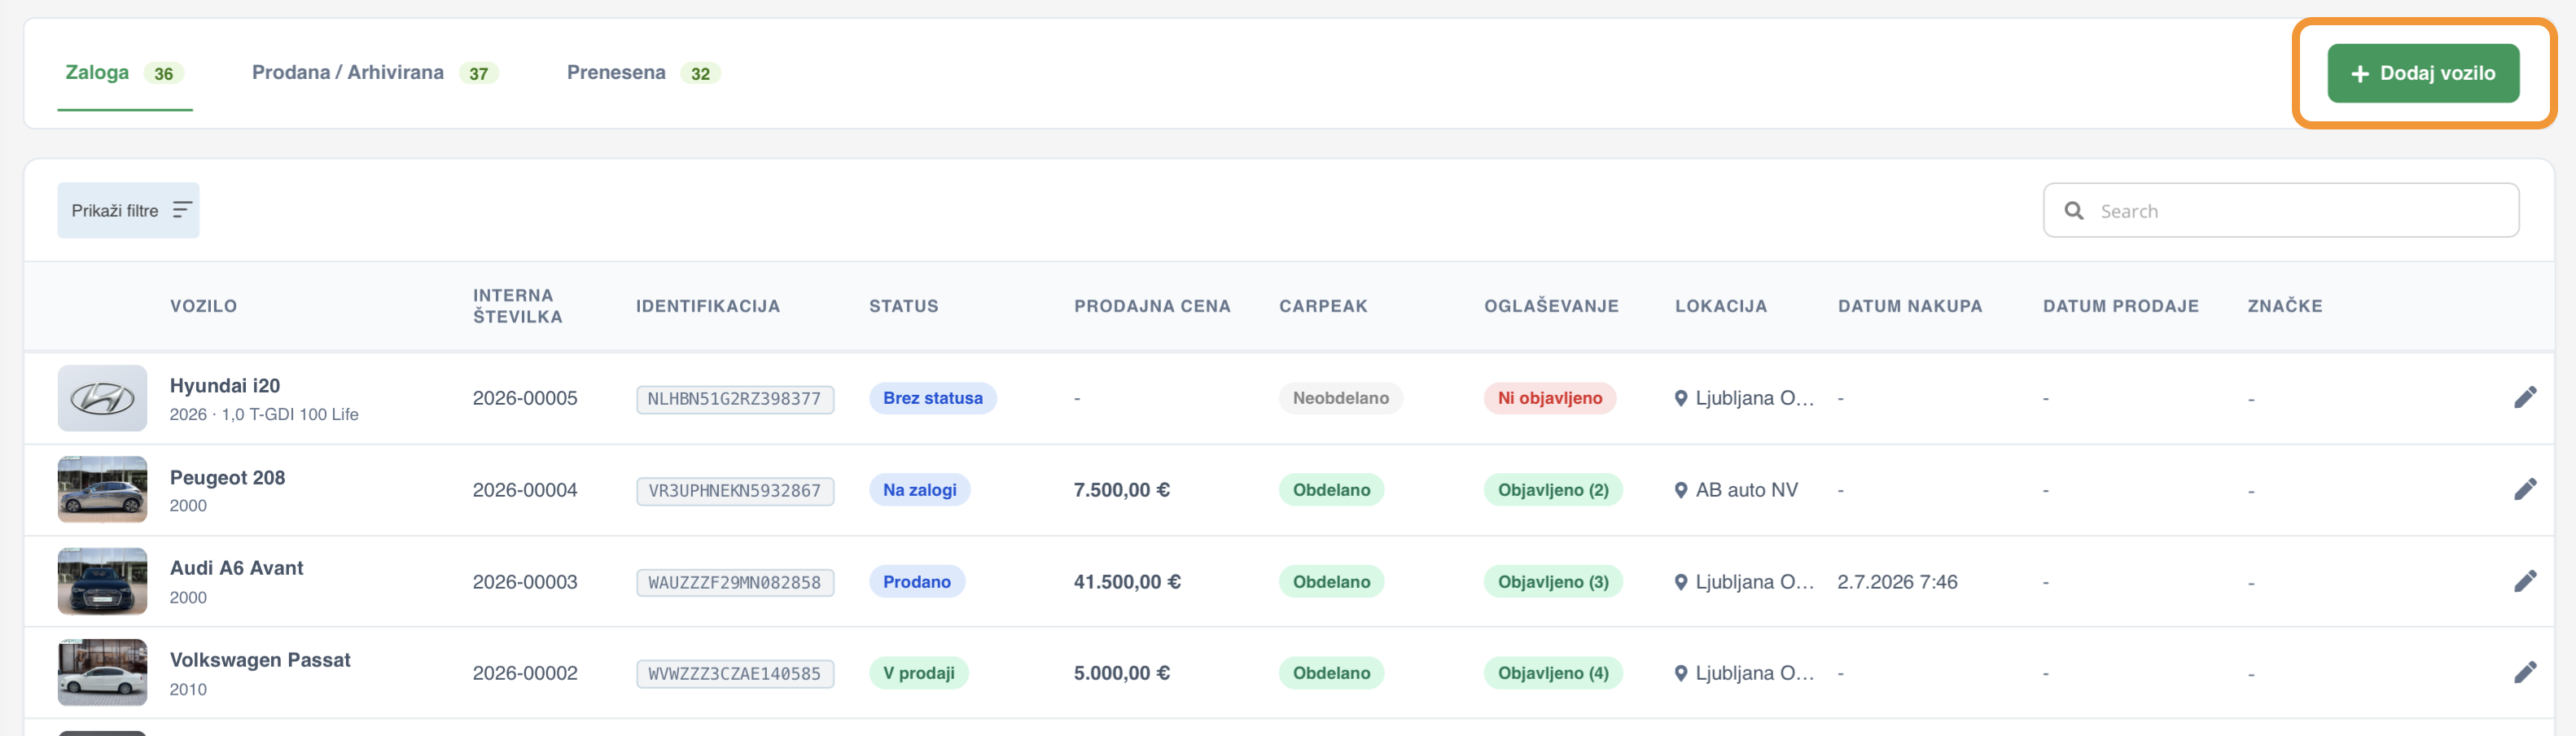Click the OGLAŠEVANJE column header
This screenshot has height=736, width=2576.
tap(1551, 306)
